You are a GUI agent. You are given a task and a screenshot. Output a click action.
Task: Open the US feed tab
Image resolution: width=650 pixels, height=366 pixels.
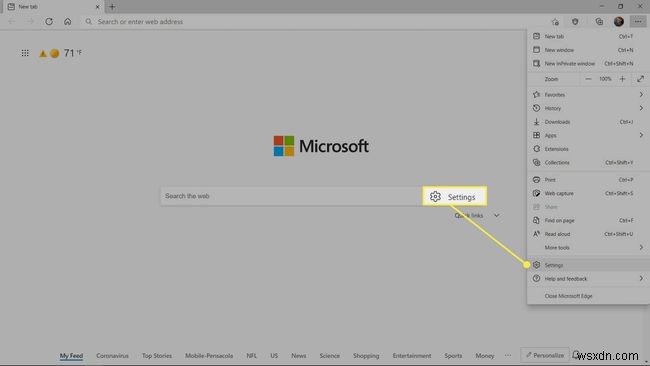tap(274, 356)
